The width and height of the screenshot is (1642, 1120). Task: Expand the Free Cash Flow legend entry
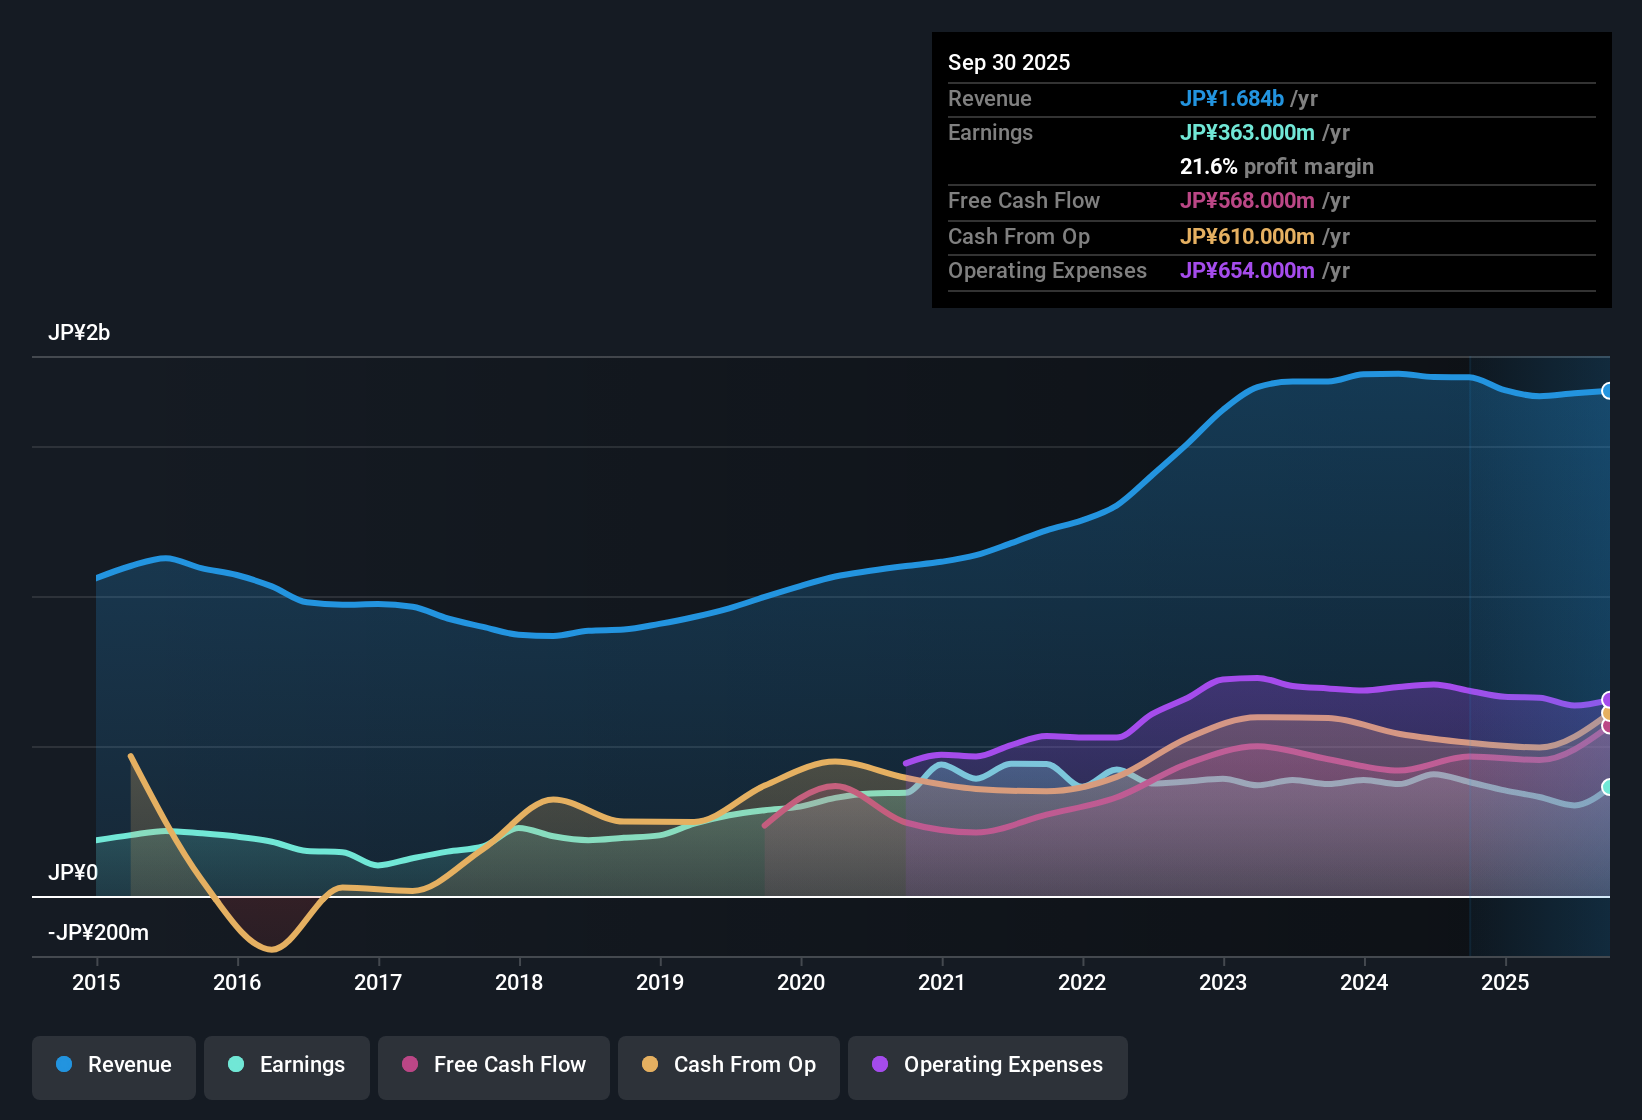click(493, 1065)
